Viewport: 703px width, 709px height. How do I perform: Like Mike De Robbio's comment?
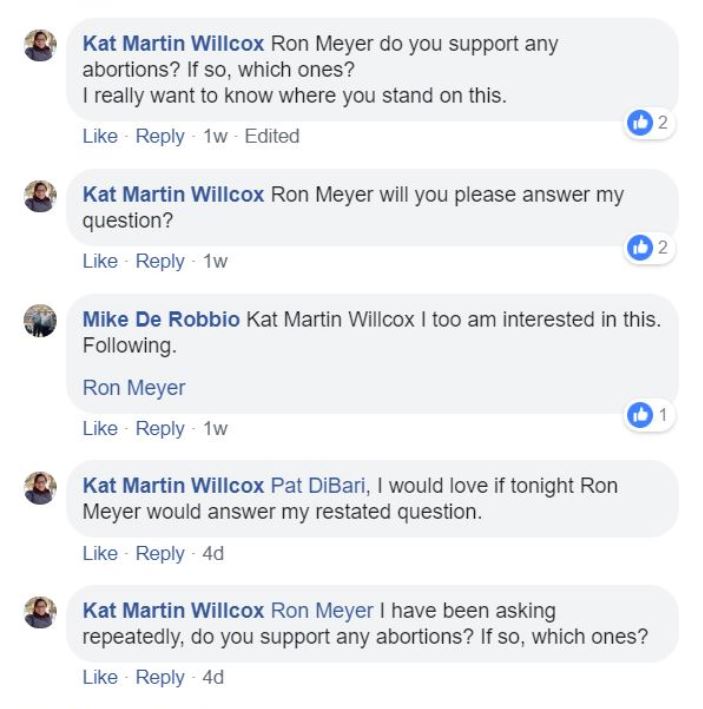(100, 428)
